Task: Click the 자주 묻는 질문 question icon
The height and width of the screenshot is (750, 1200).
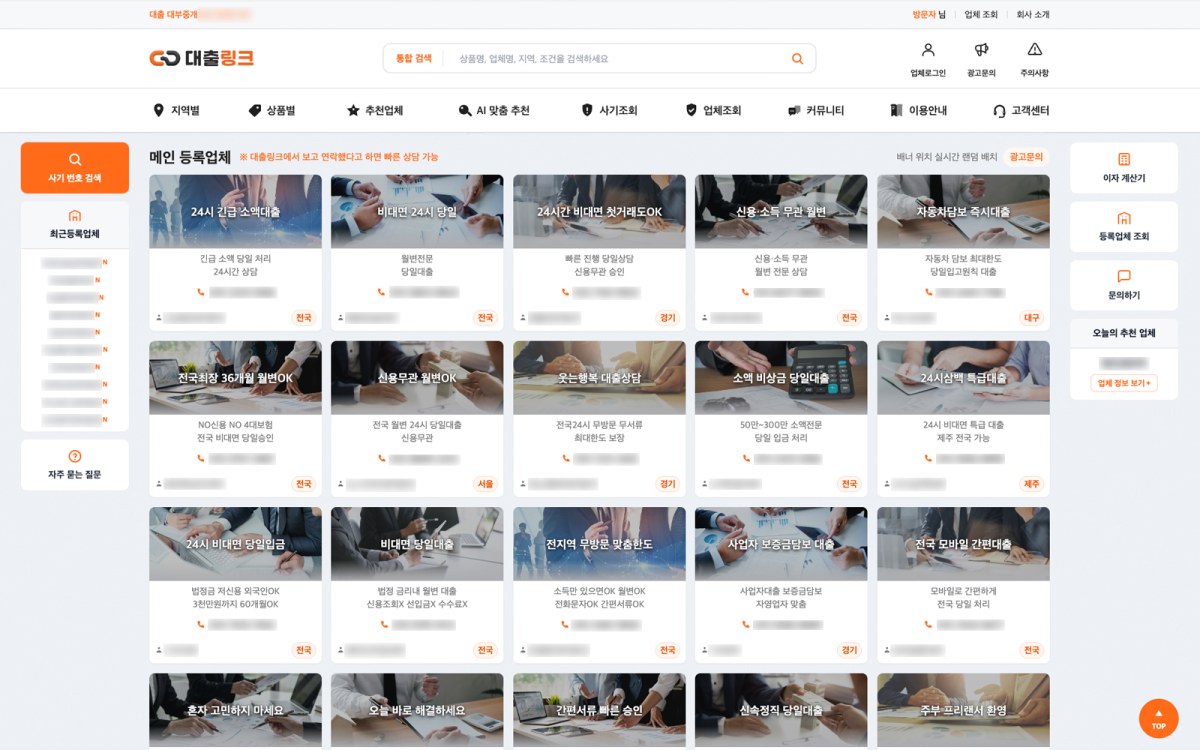Action: 75,456
